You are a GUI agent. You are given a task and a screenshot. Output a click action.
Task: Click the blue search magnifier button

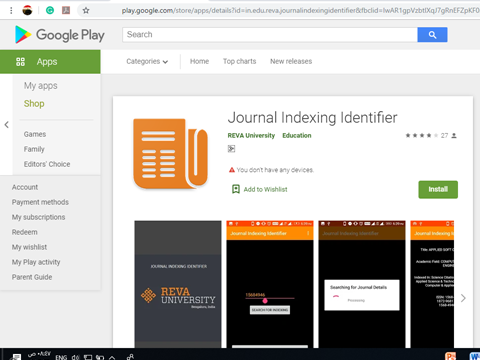tap(432, 35)
